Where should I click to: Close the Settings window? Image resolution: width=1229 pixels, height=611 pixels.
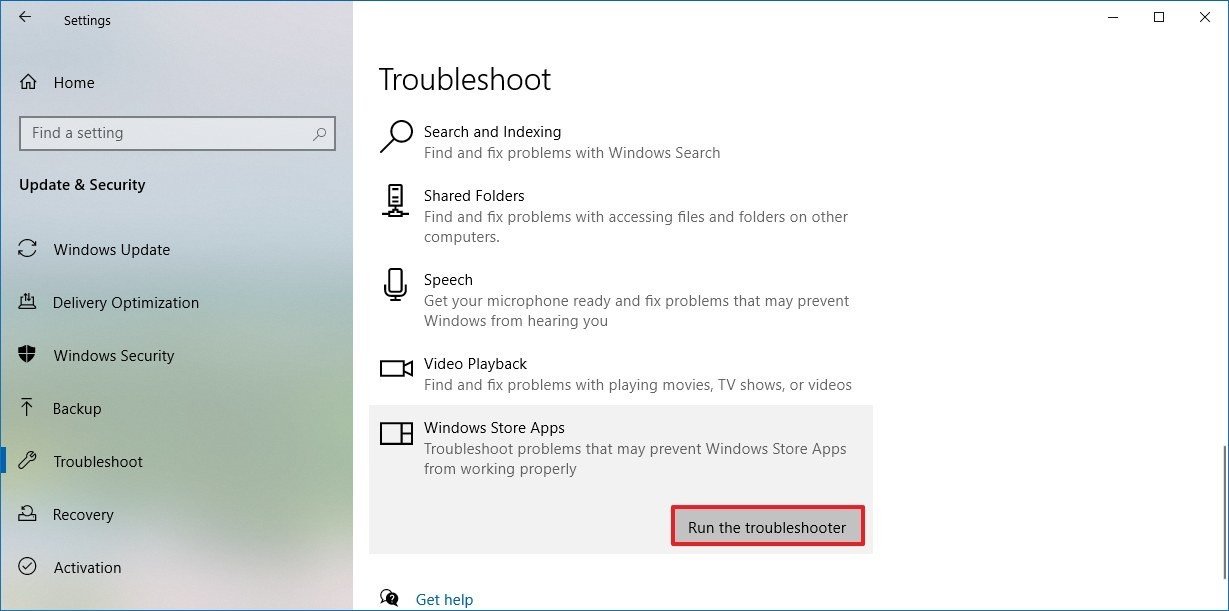tap(1205, 17)
